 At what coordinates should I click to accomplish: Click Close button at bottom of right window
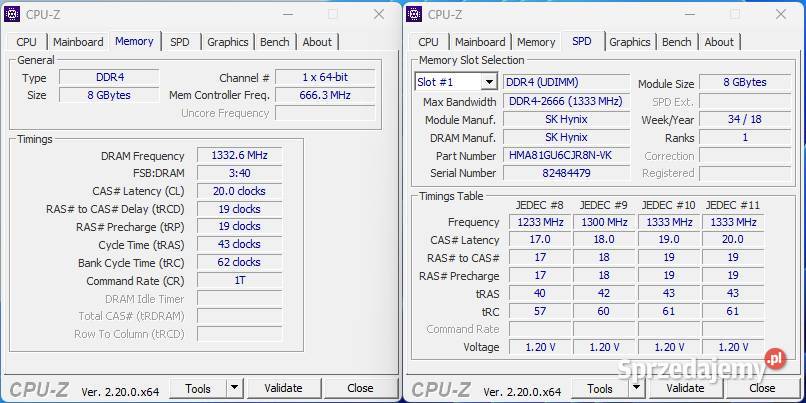pos(762,388)
